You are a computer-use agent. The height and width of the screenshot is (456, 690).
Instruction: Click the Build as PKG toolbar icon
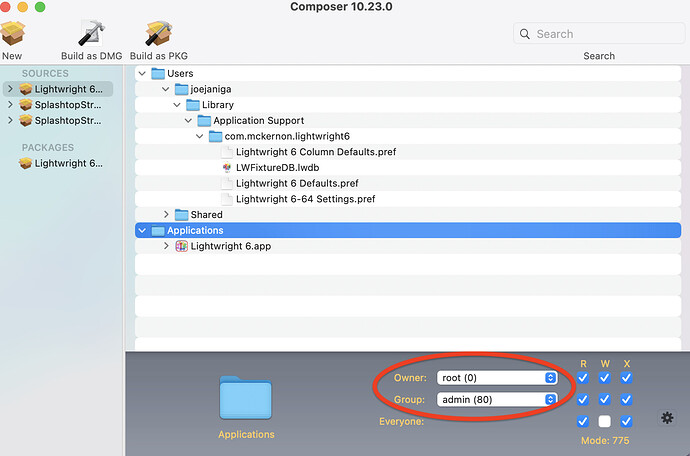tap(158, 33)
